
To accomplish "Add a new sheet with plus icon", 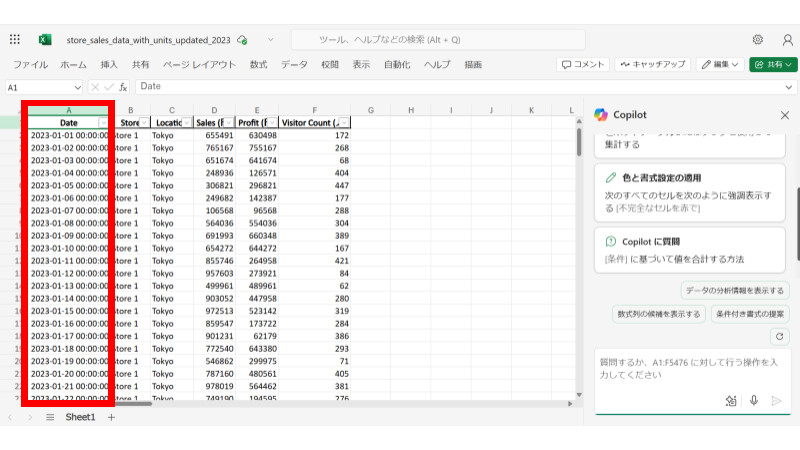I will tap(111, 417).
